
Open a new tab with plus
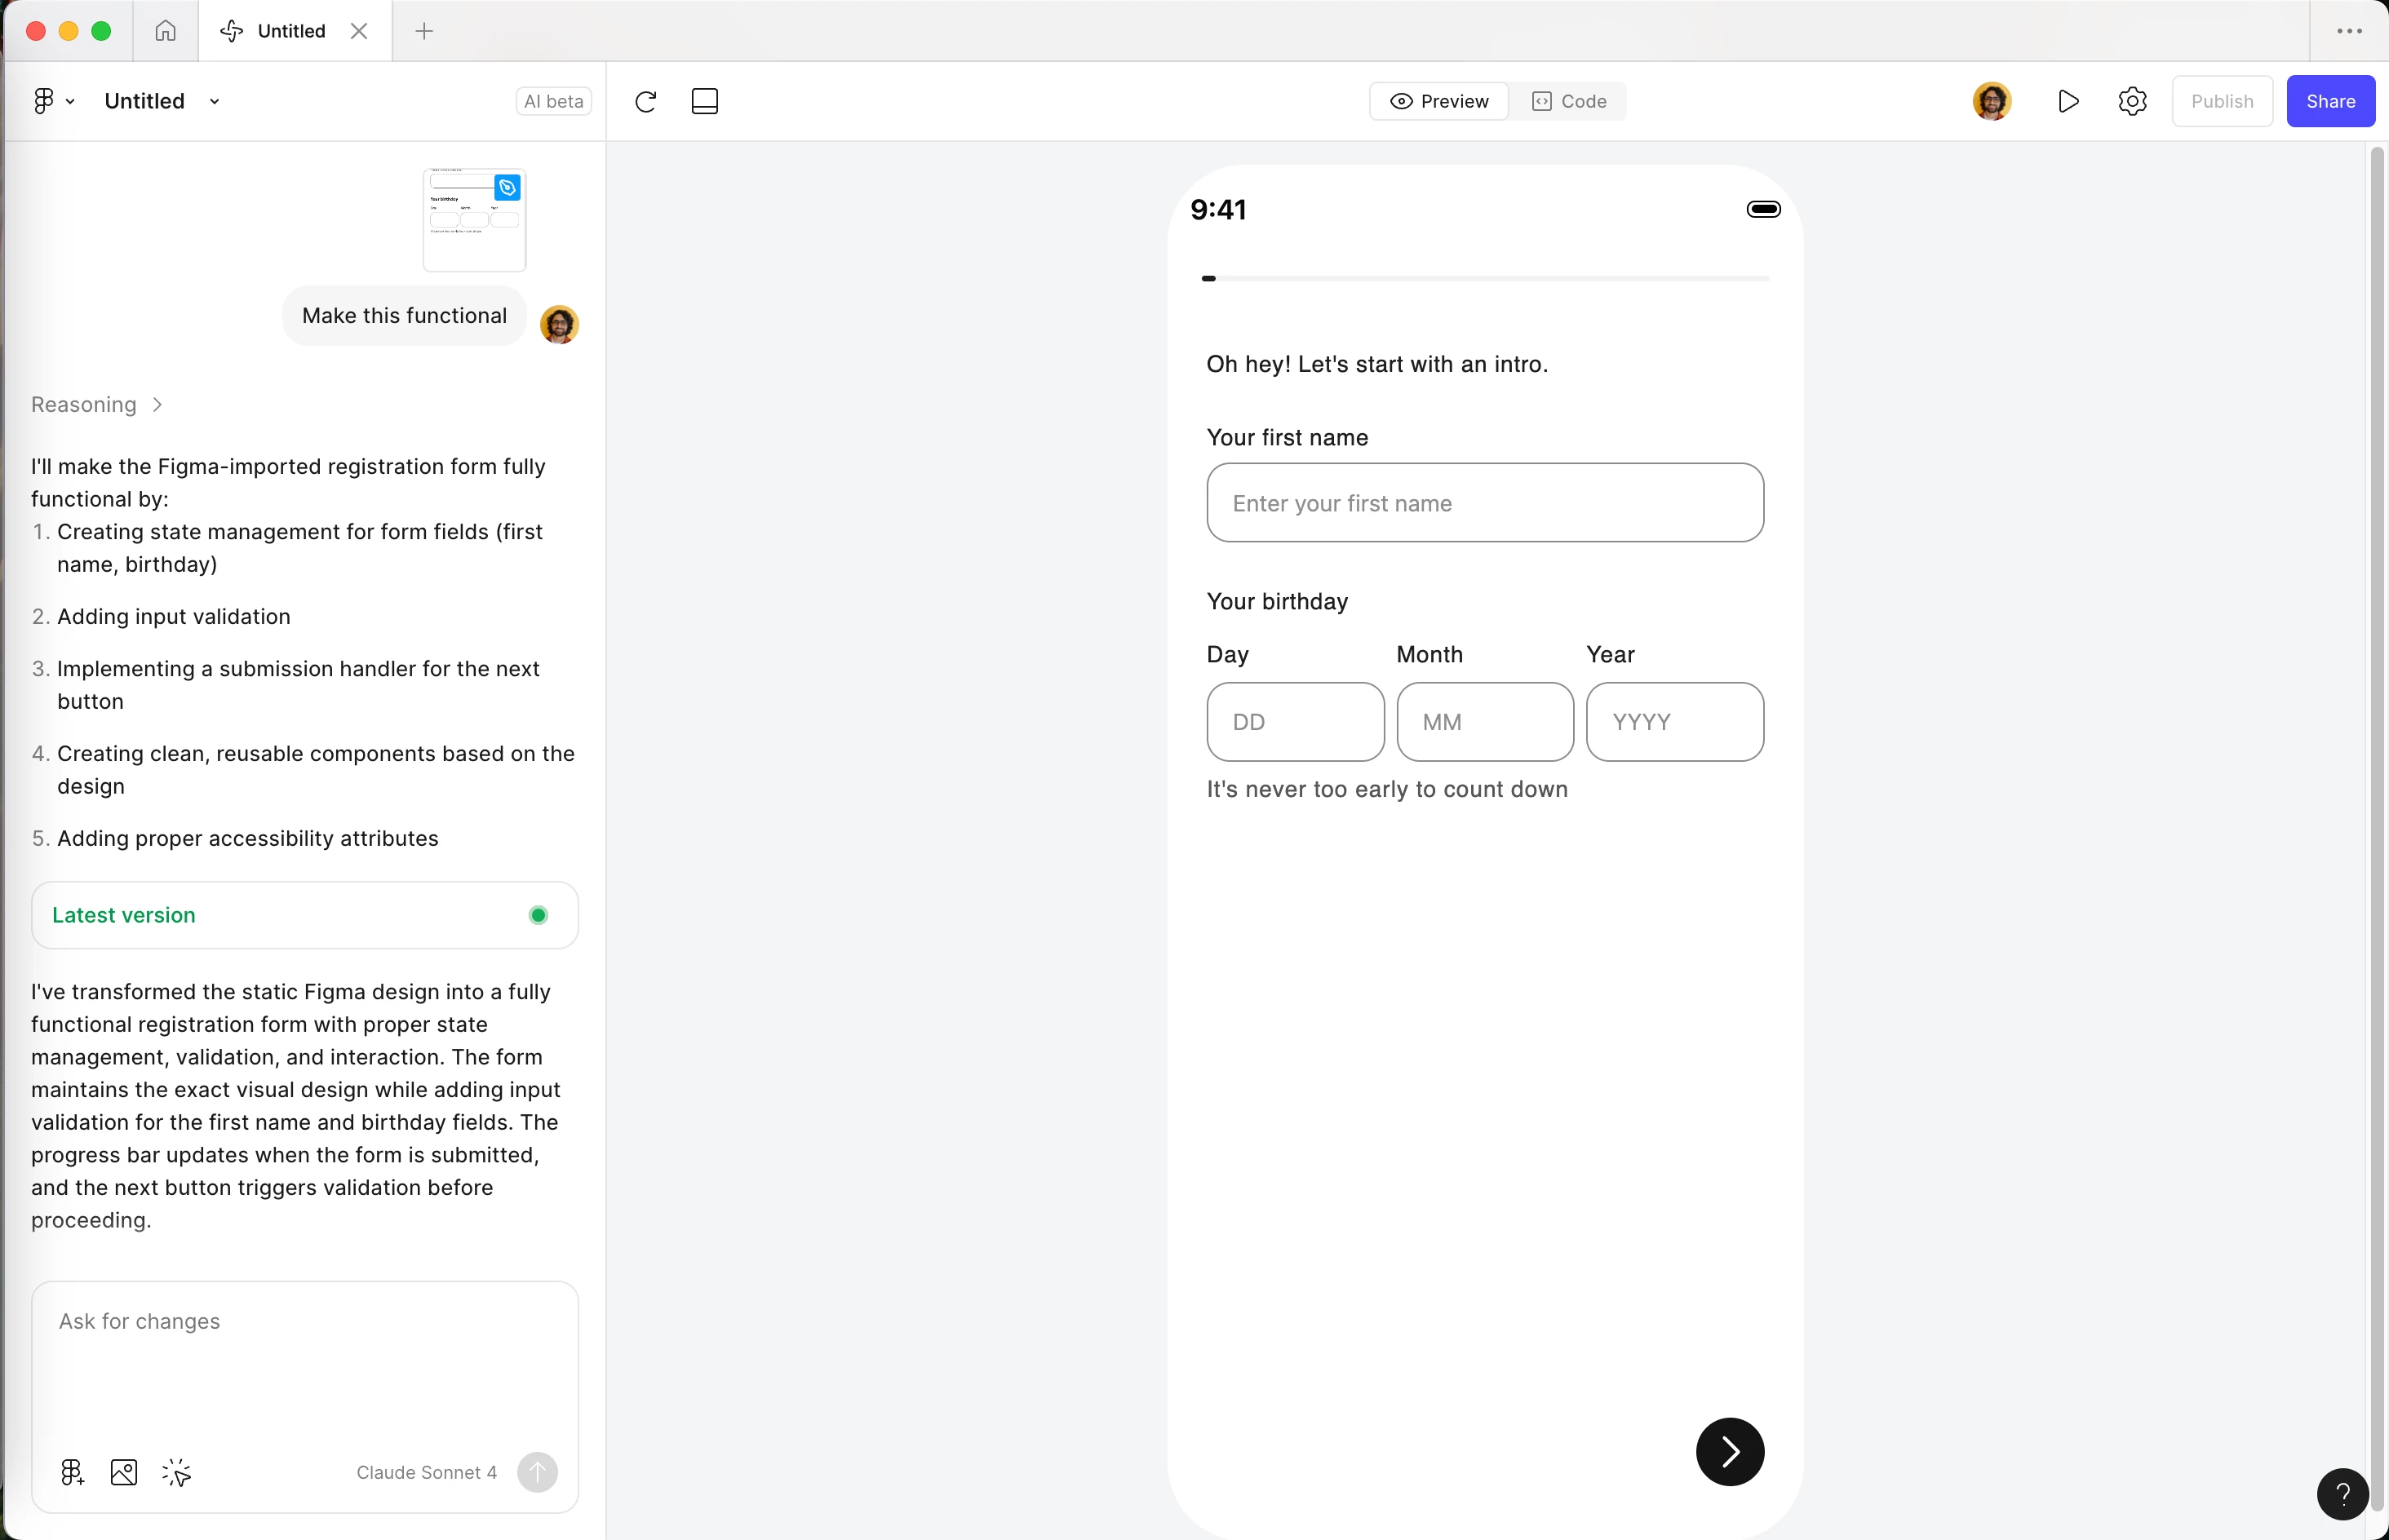(x=424, y=31)
